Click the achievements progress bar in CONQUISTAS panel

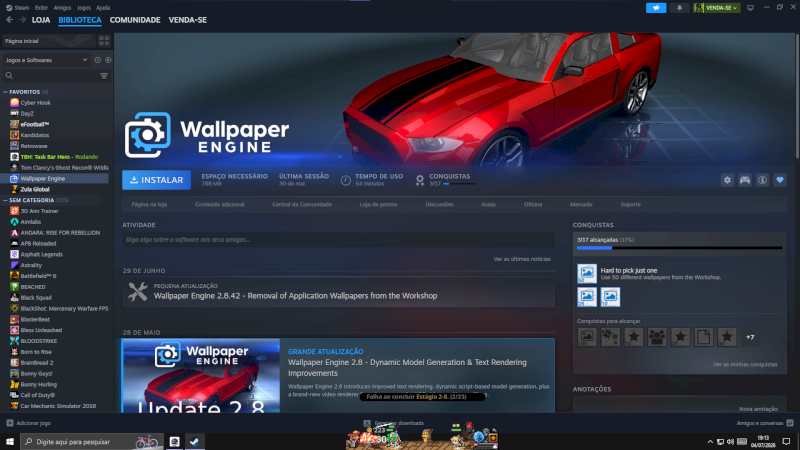(x=679, y=248)
